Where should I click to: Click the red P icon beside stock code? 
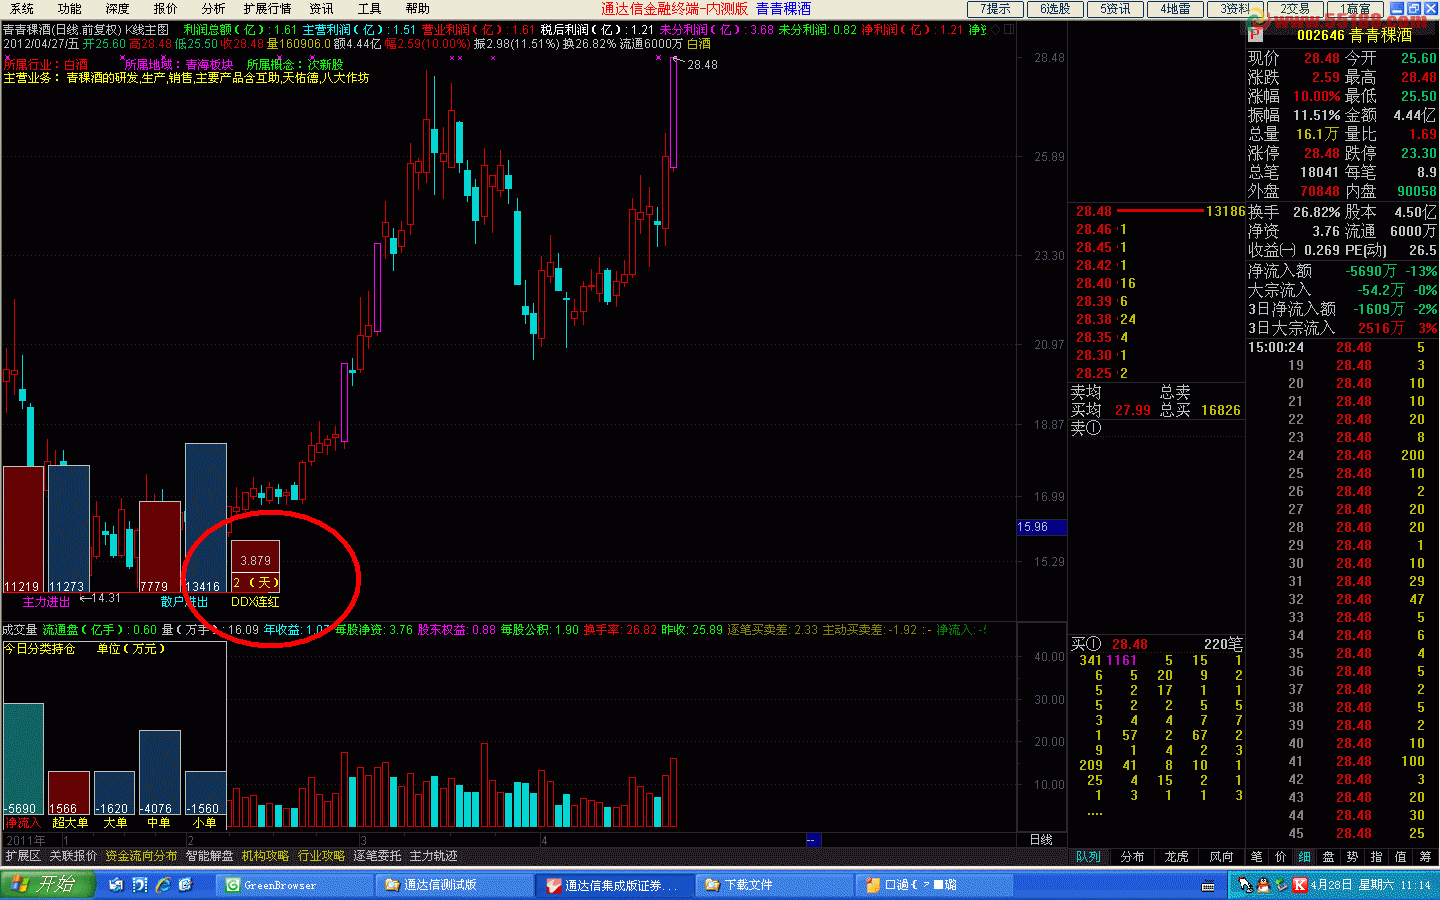(x=1255, y=34)
